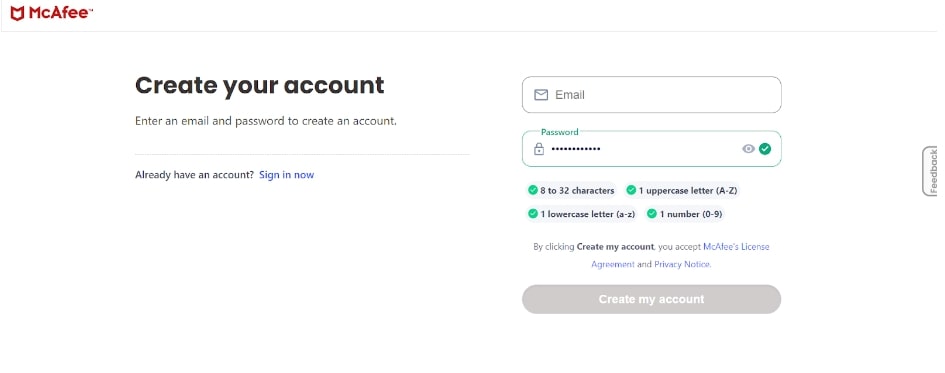Toggle password visibility with the eye icon
The width and height of the screenshot is (945, 373).
[748, 149]
